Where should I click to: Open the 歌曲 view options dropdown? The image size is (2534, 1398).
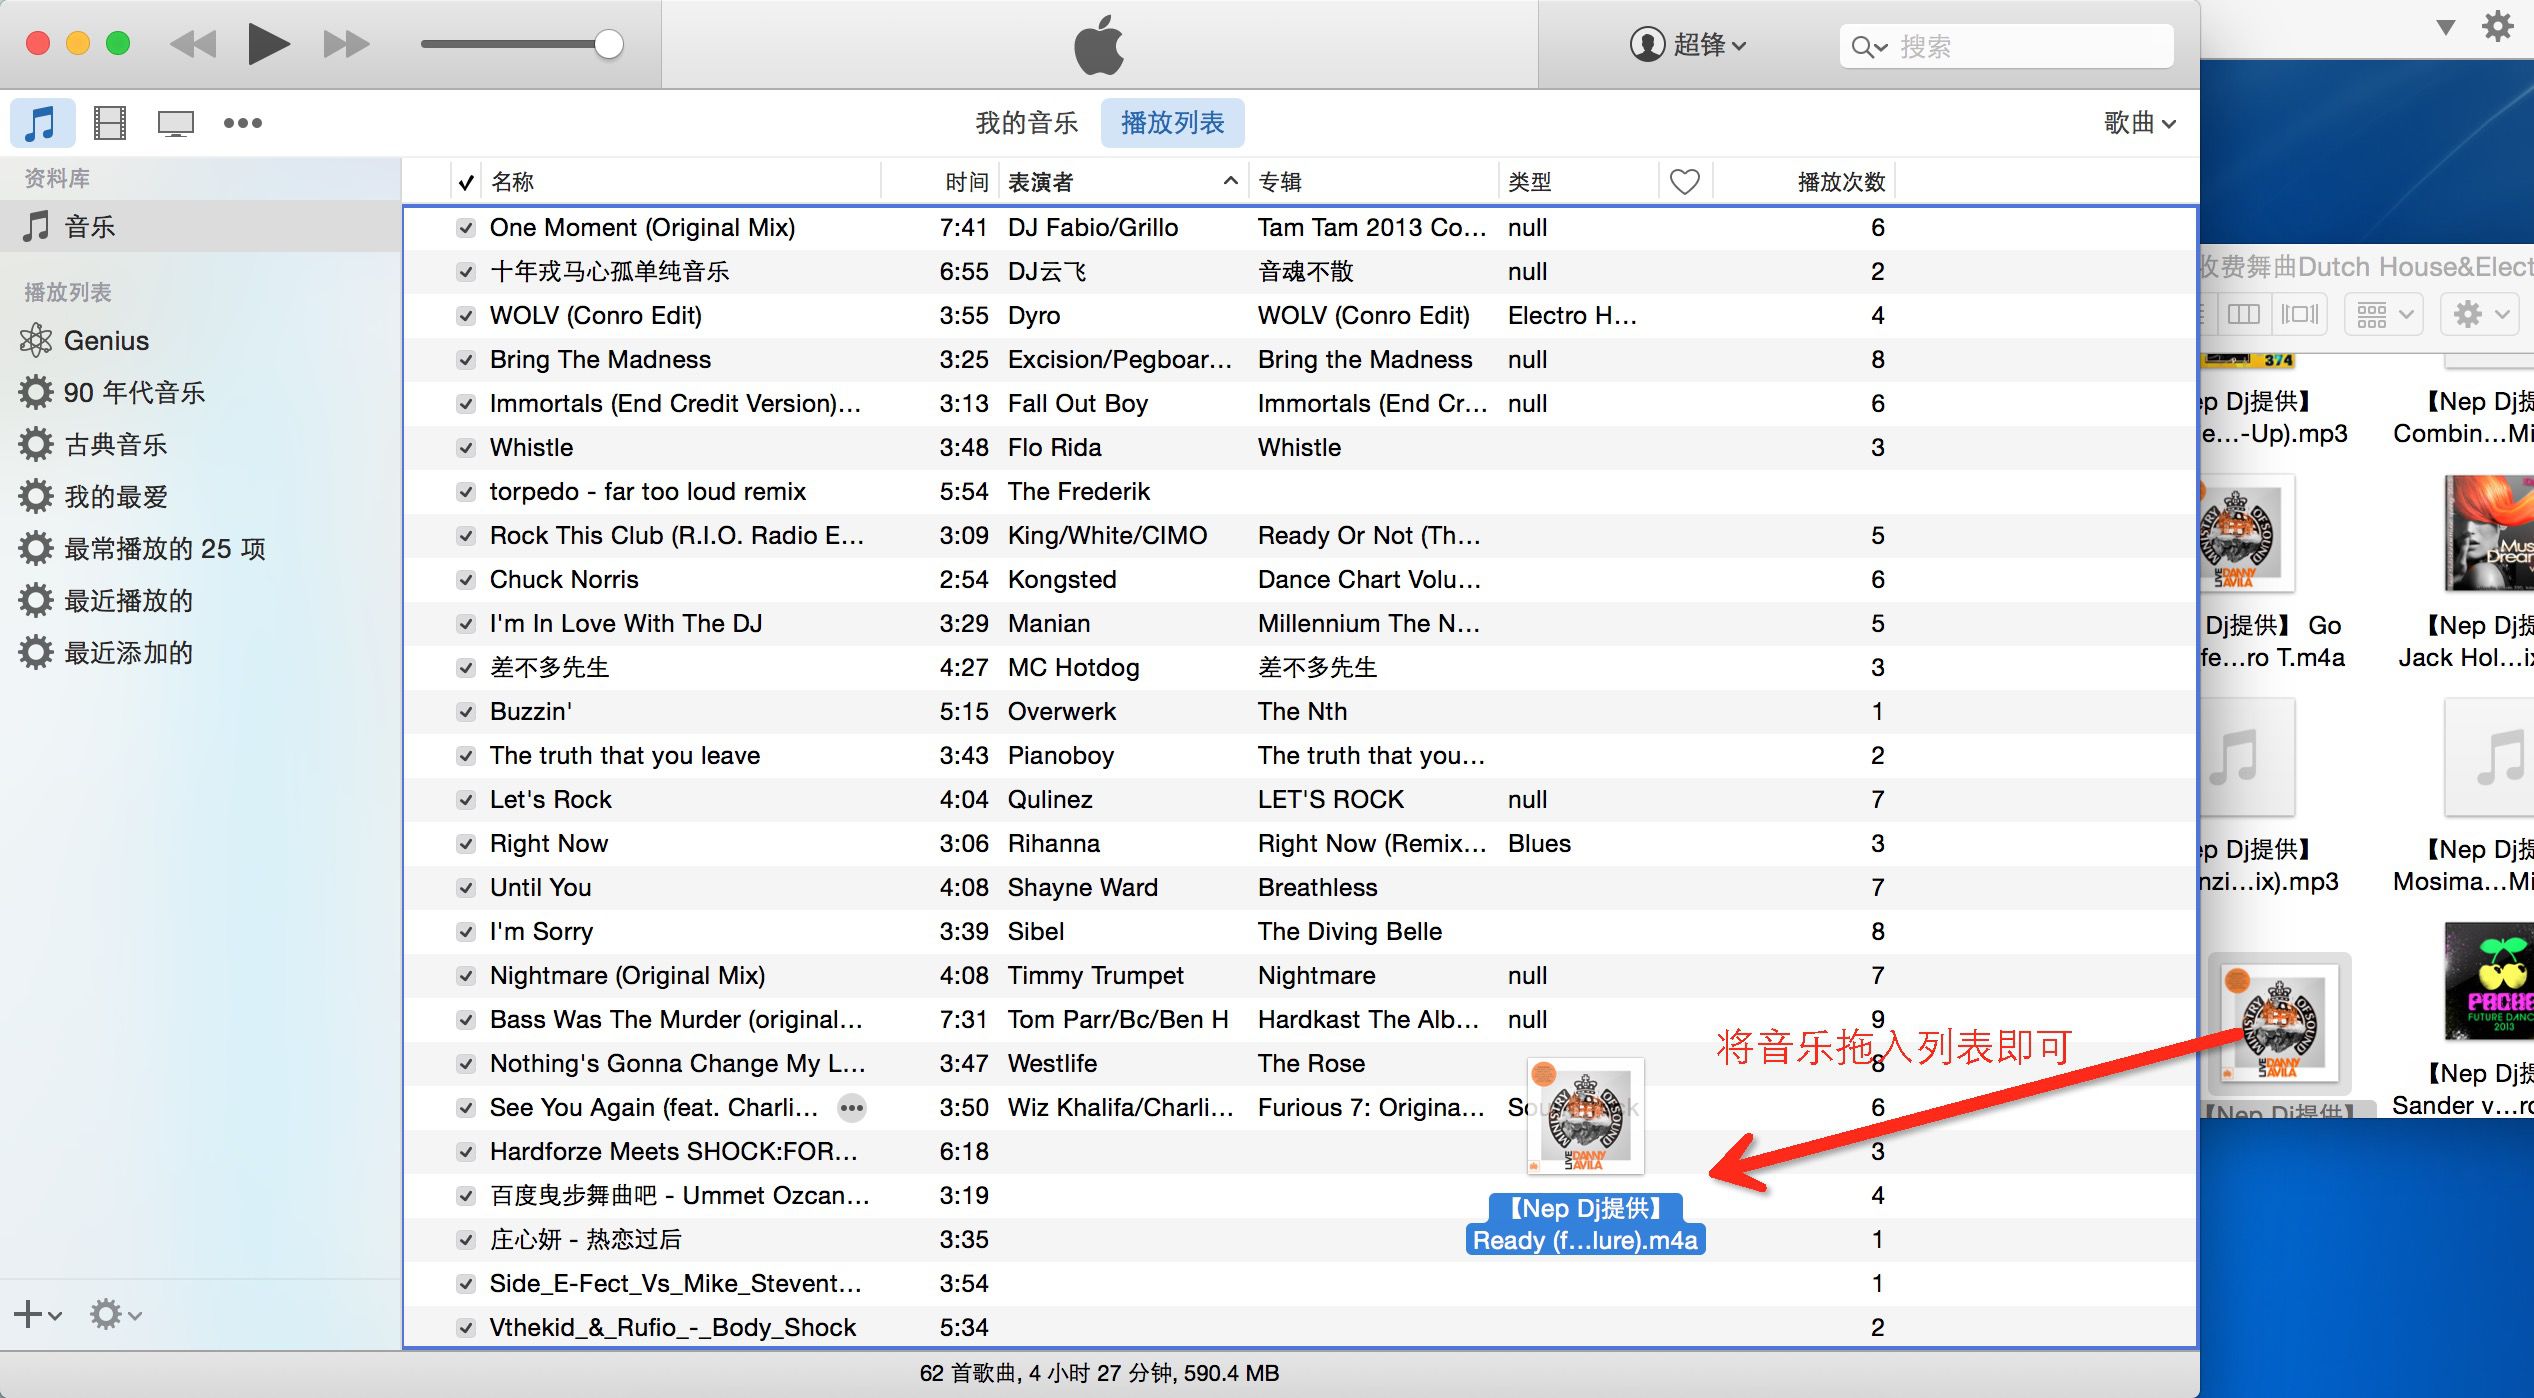pos(2140,123)
